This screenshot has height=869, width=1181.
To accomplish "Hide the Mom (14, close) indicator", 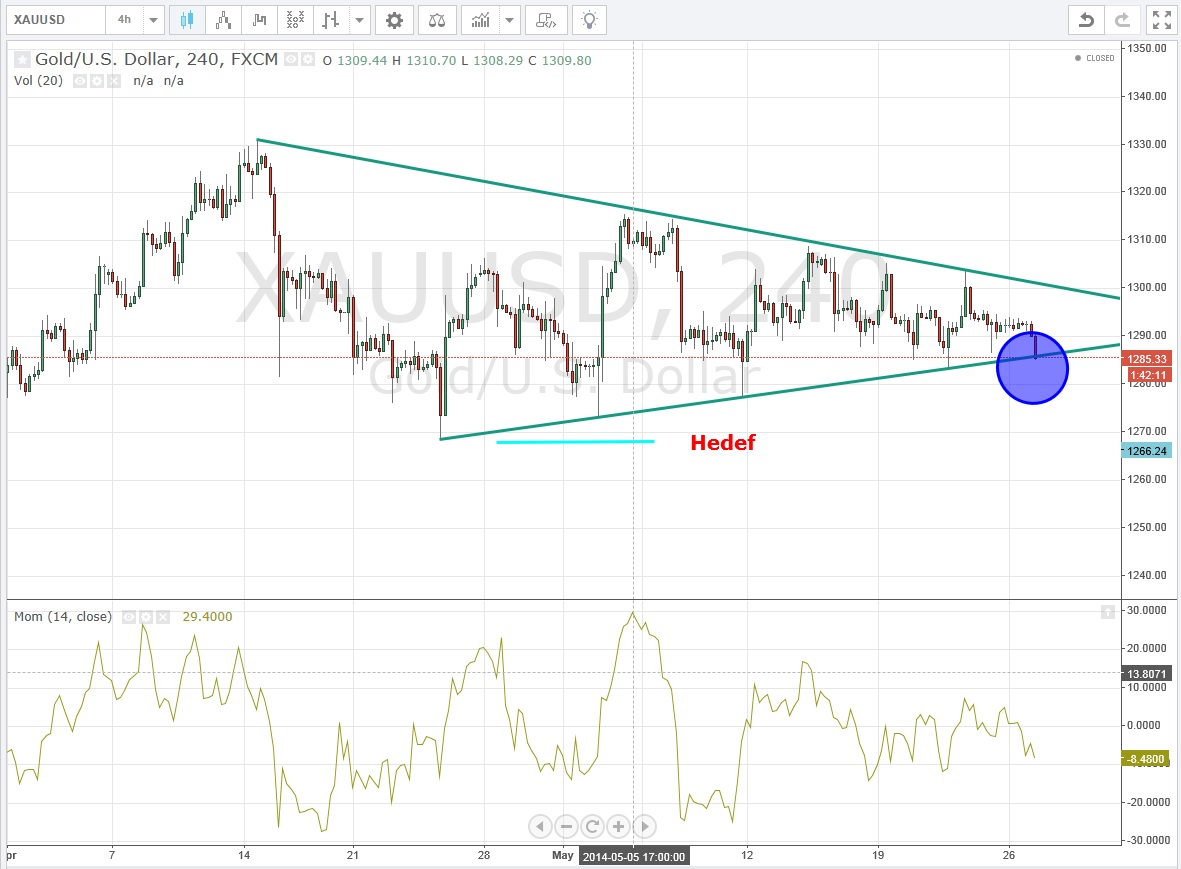I will tap(128, 617).
